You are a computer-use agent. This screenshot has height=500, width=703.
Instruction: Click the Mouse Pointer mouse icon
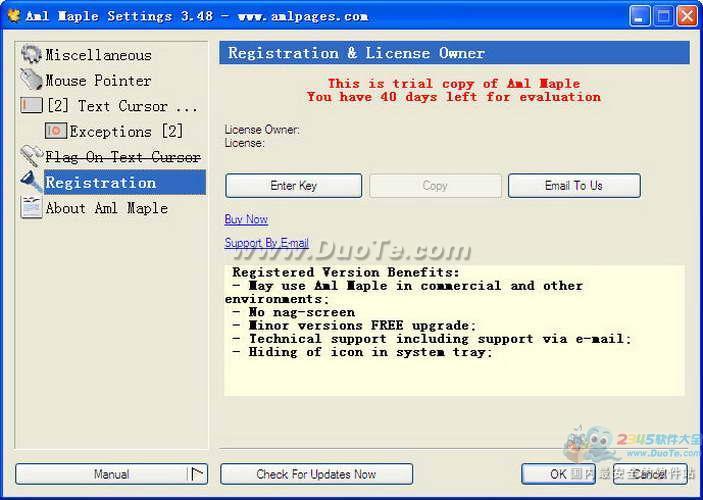click(x=31, y=80)
